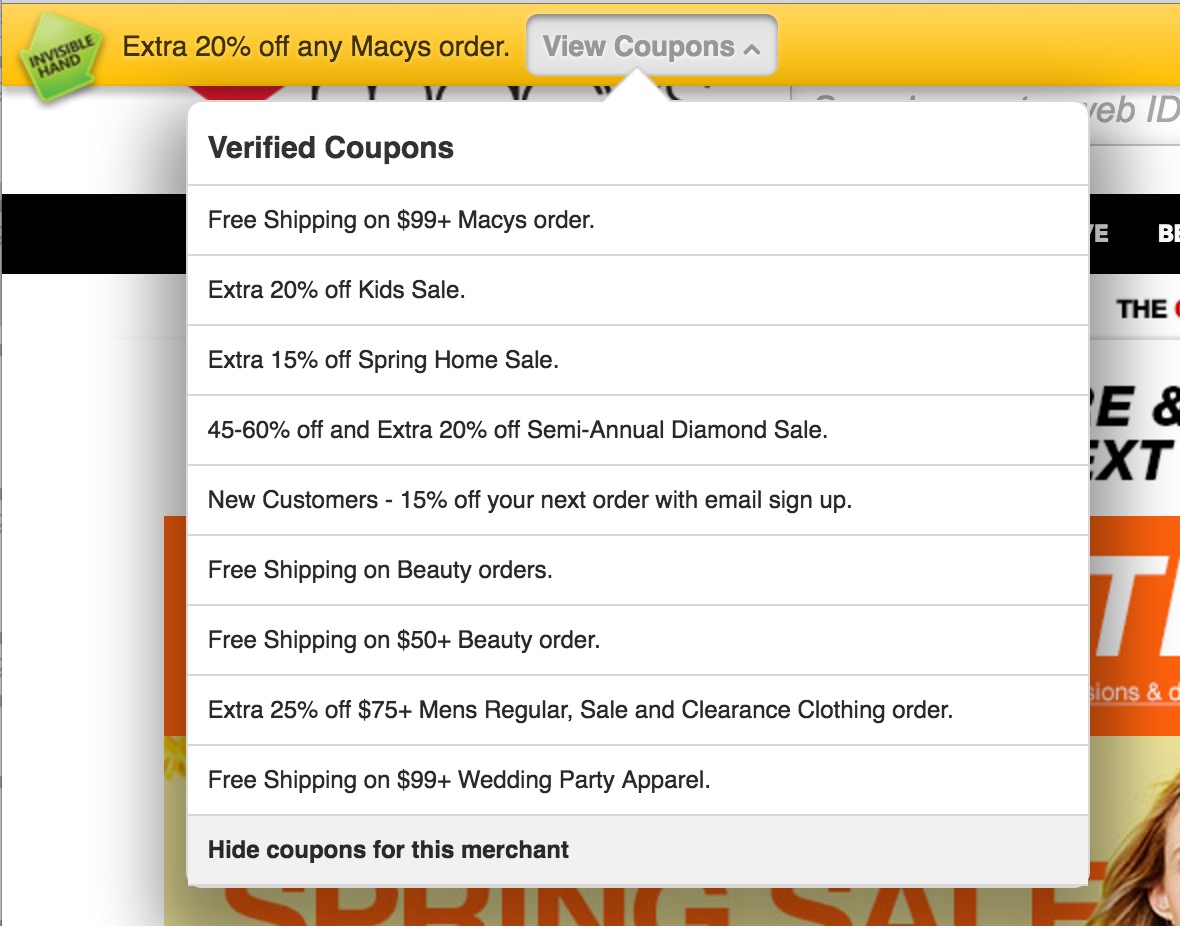
Task: Collapse the View Coupons dropdown
Action: click(x=651, y=46)
